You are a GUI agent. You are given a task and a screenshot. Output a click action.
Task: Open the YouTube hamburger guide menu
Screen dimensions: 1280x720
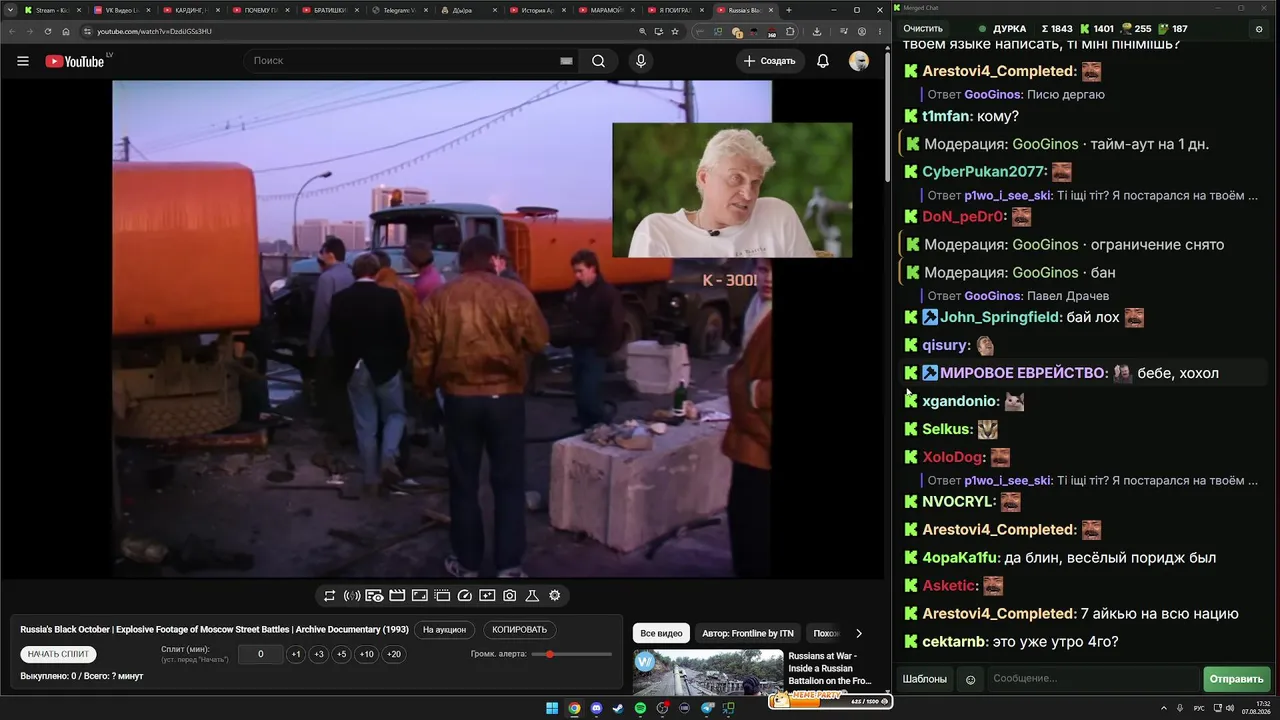tap(23, 61)
